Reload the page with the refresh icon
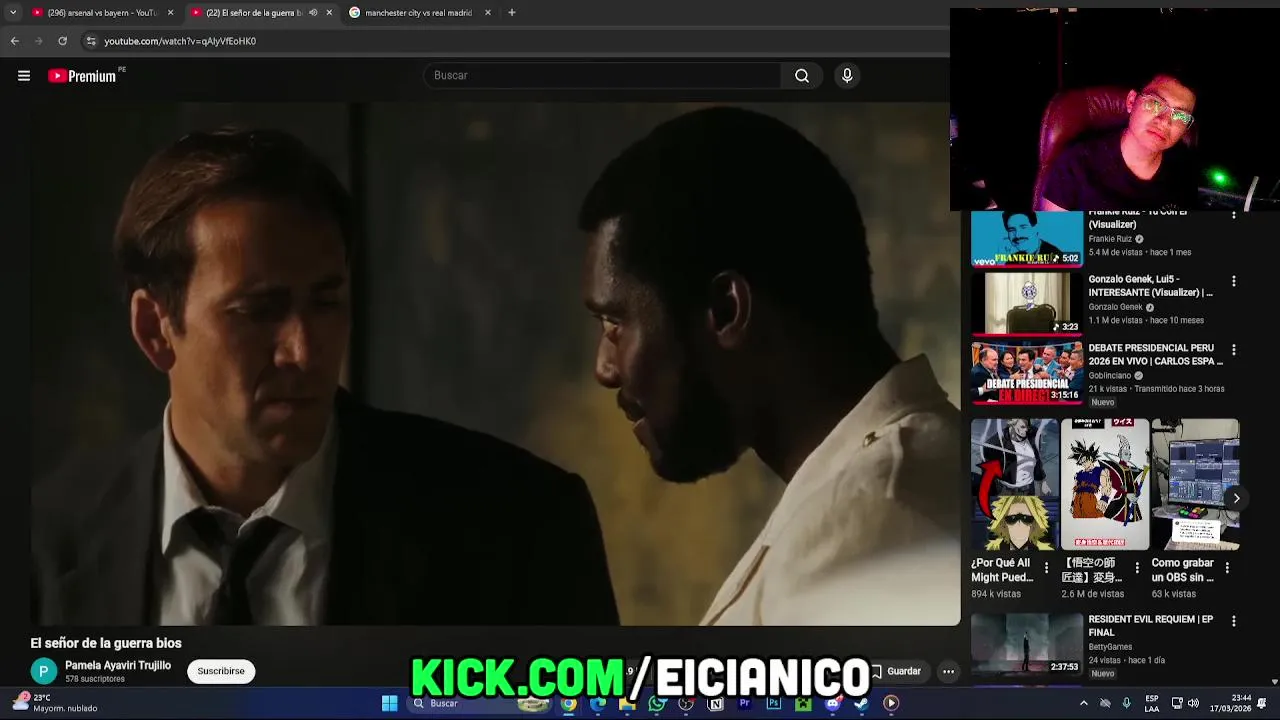The image size is (1280, 720). click(62, 41)
